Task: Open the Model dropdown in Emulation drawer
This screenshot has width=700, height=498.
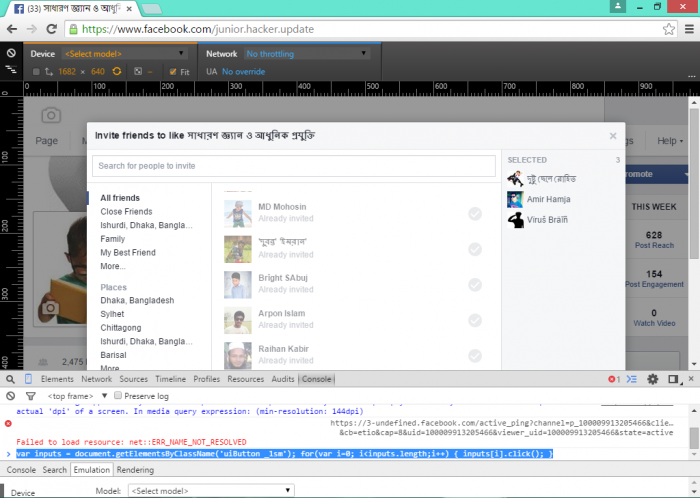Action: coord(211,490)
